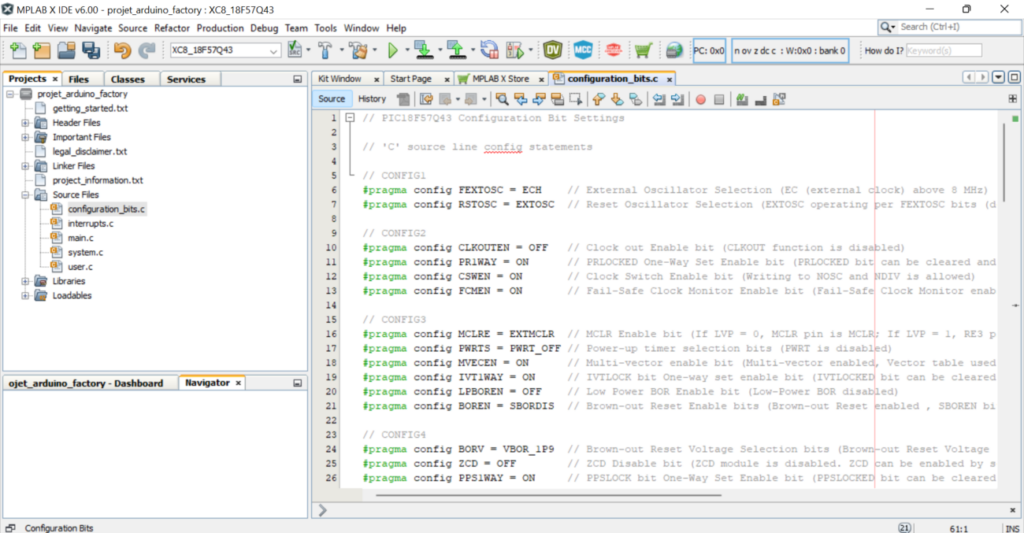The height and width of the screenshot is (533, 1024).
Task: Switch to the Start Page tab
Action: pos(410,78)
